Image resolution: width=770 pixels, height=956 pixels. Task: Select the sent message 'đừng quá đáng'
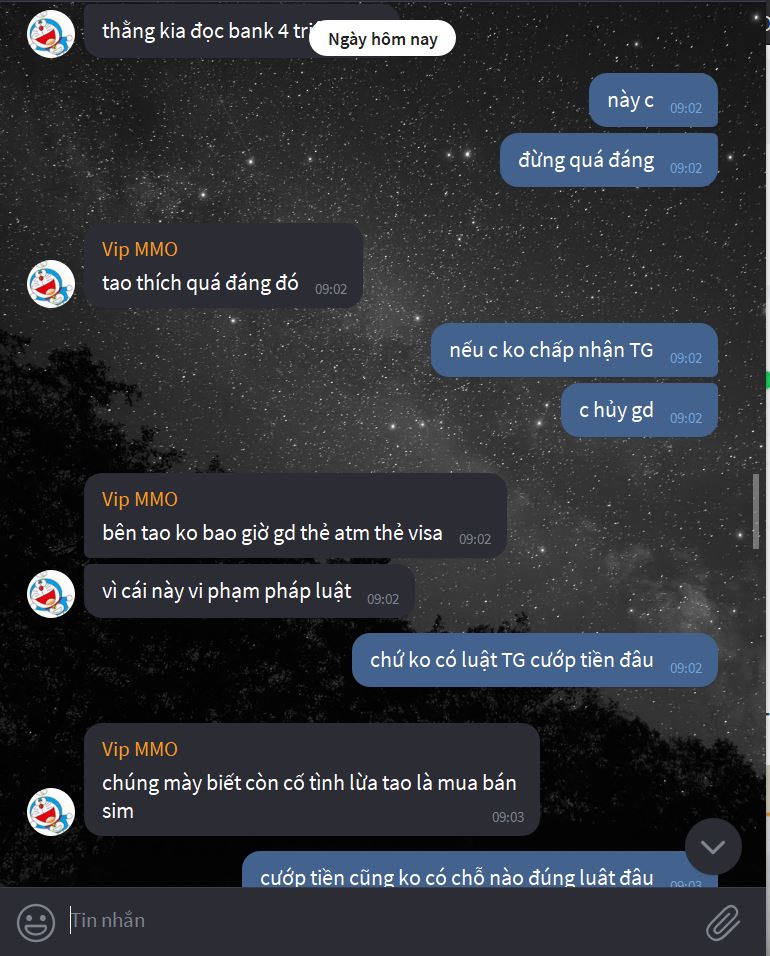pyautogui.click(x=608, y=160)
